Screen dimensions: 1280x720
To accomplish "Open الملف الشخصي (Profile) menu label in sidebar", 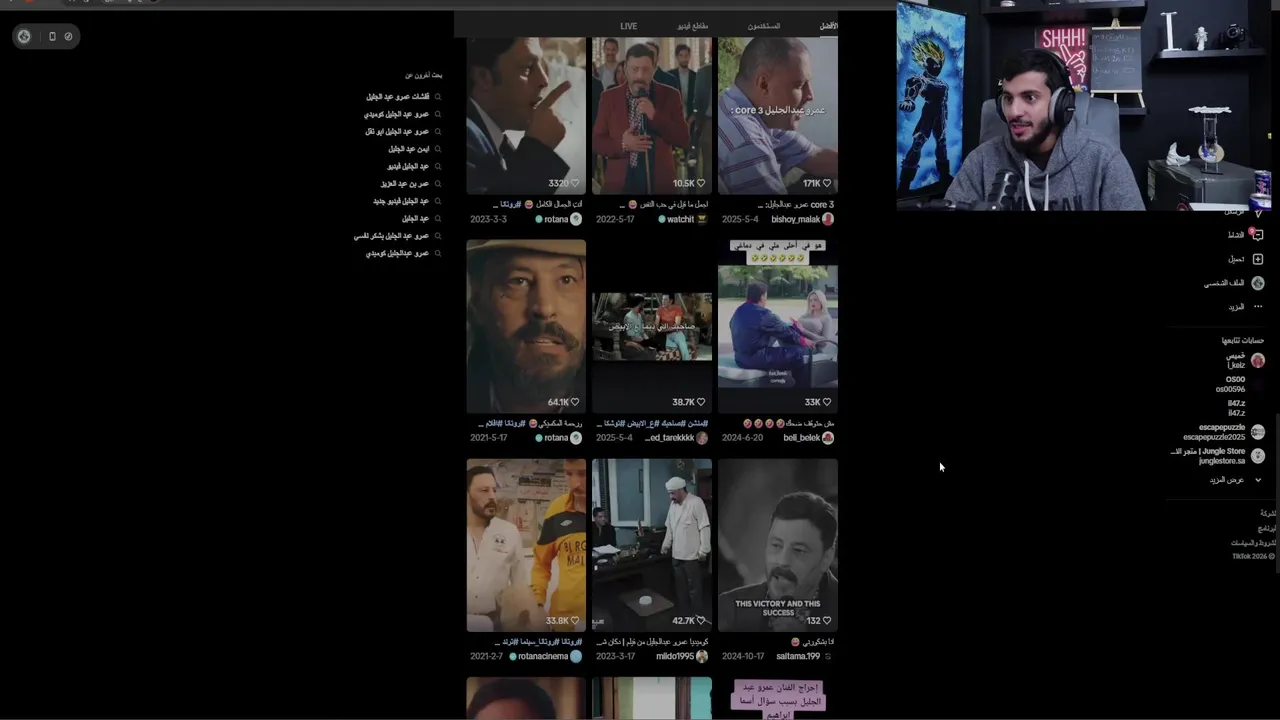I will coord(1224,283).
